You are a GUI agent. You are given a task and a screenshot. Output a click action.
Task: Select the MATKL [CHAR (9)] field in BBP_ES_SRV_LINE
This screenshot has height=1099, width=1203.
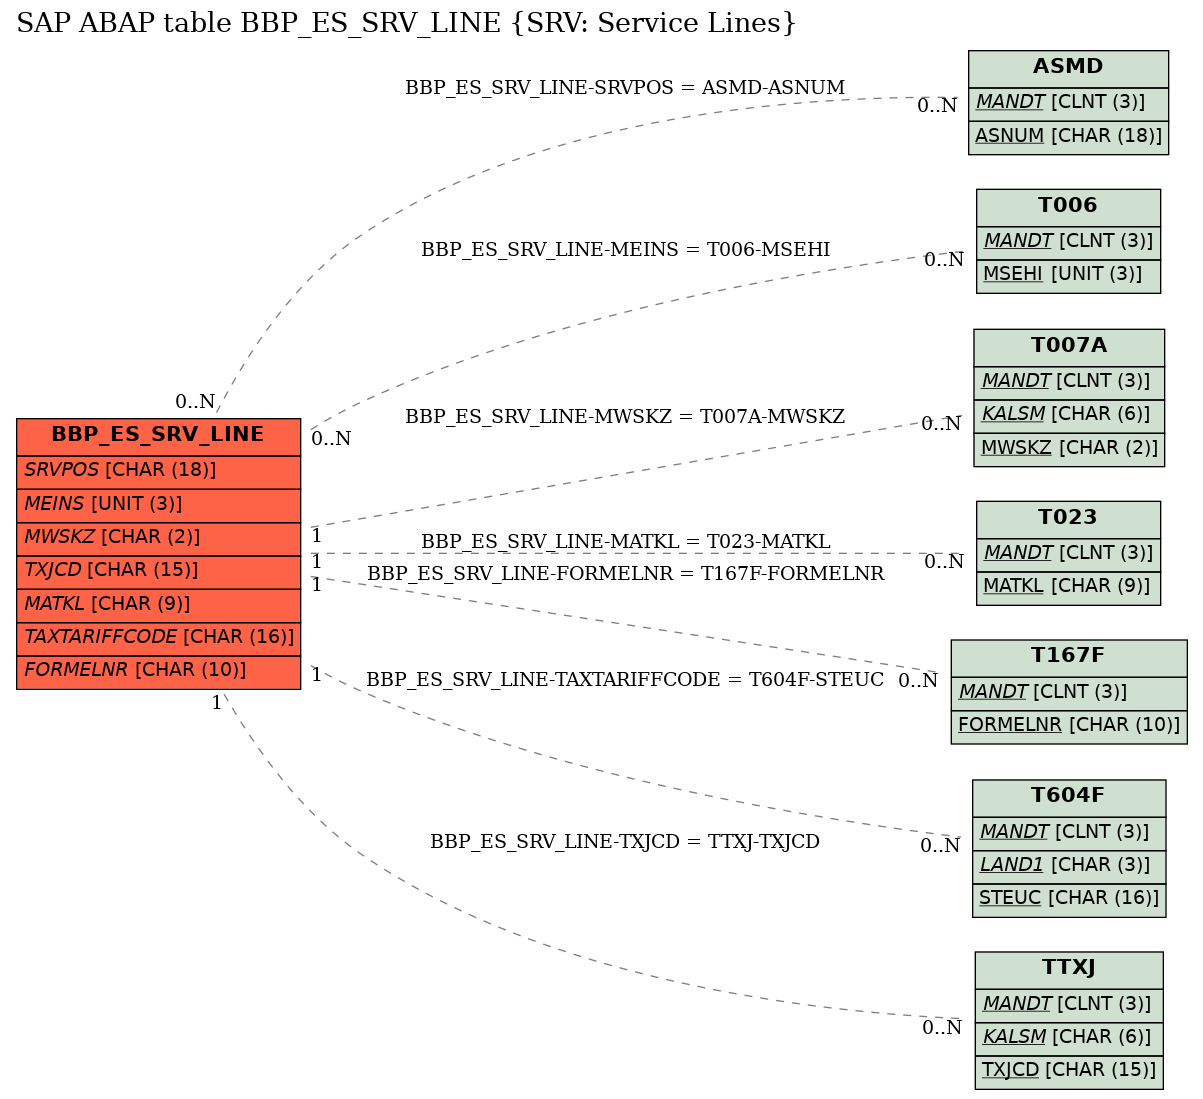pos(158,605)
